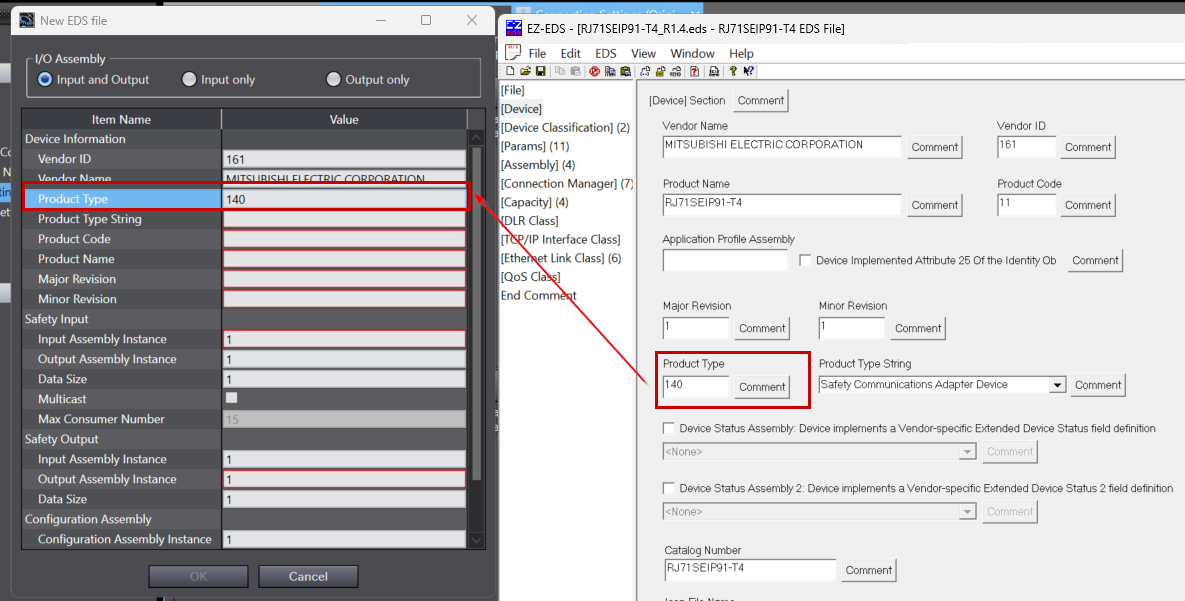Click the Application Profile Assembly input field

coord(725,261)
